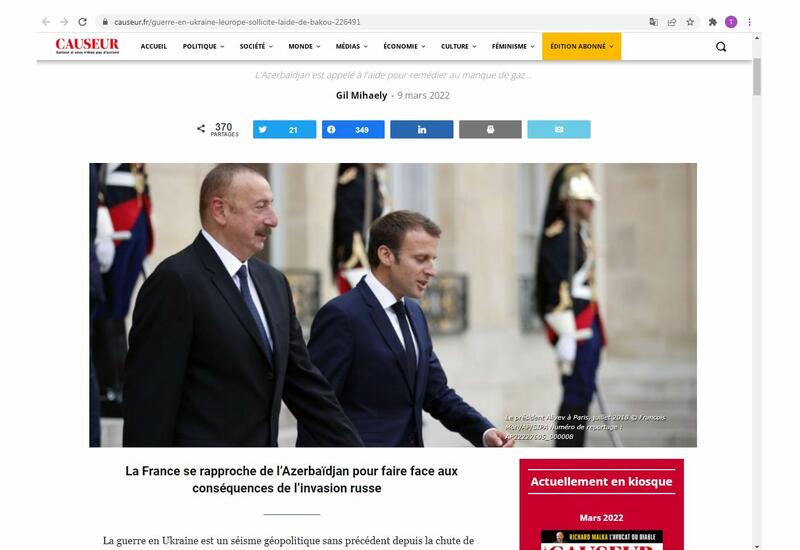
Task: Share article on LinkedIn
Action: click(421, 130)
